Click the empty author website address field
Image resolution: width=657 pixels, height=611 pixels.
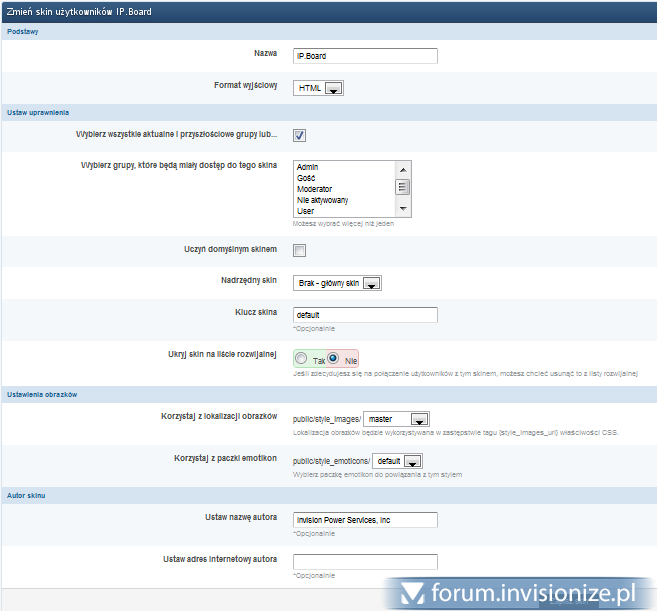tap(365, 561)
